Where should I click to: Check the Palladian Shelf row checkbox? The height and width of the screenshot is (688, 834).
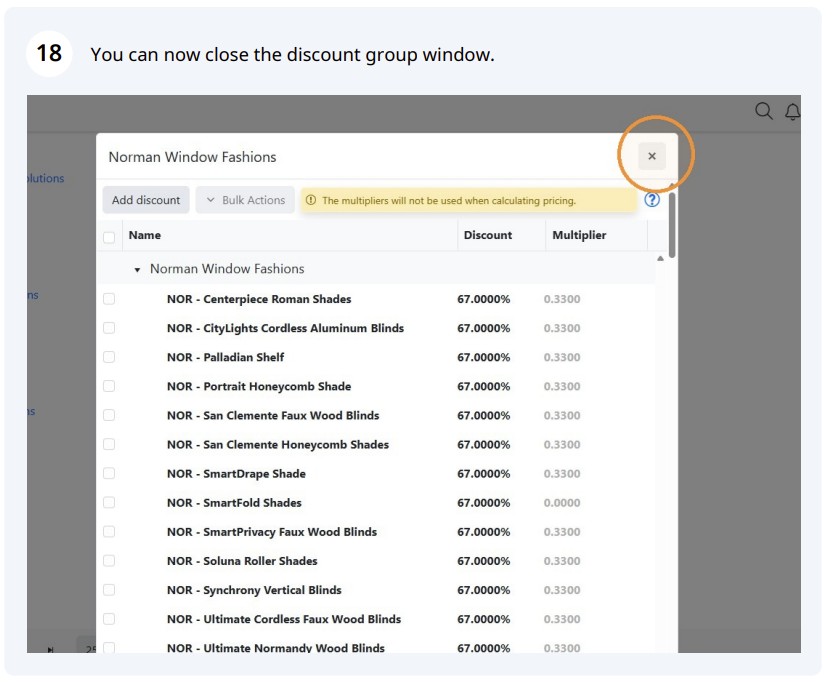109,357
